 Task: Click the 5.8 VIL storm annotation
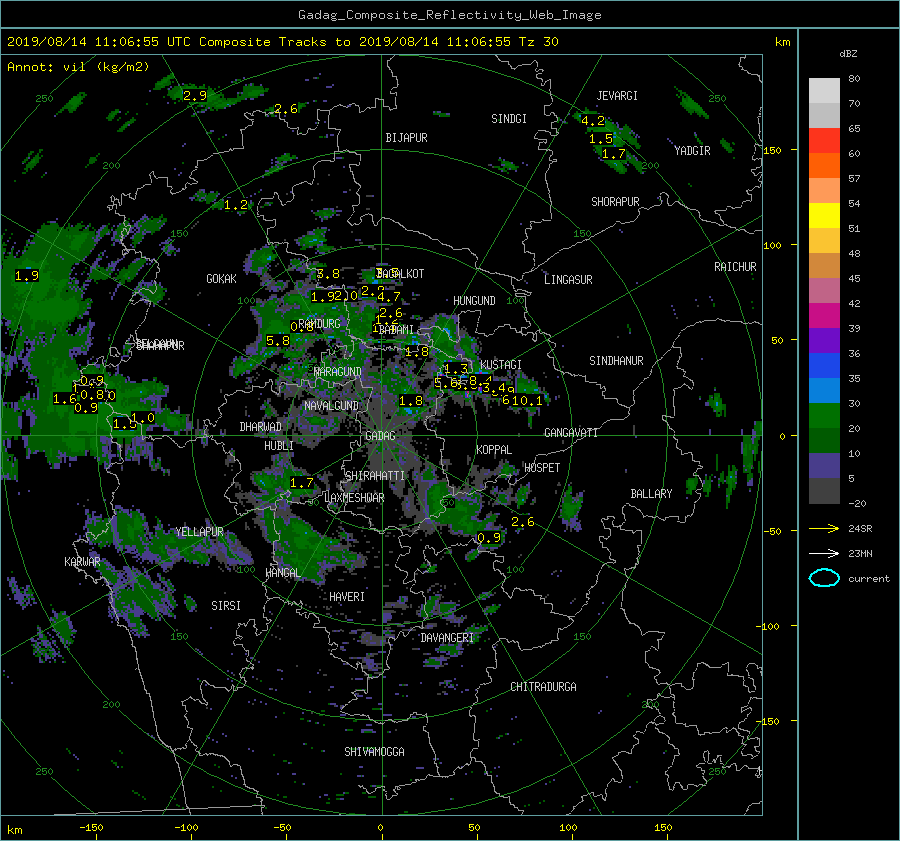278,341
